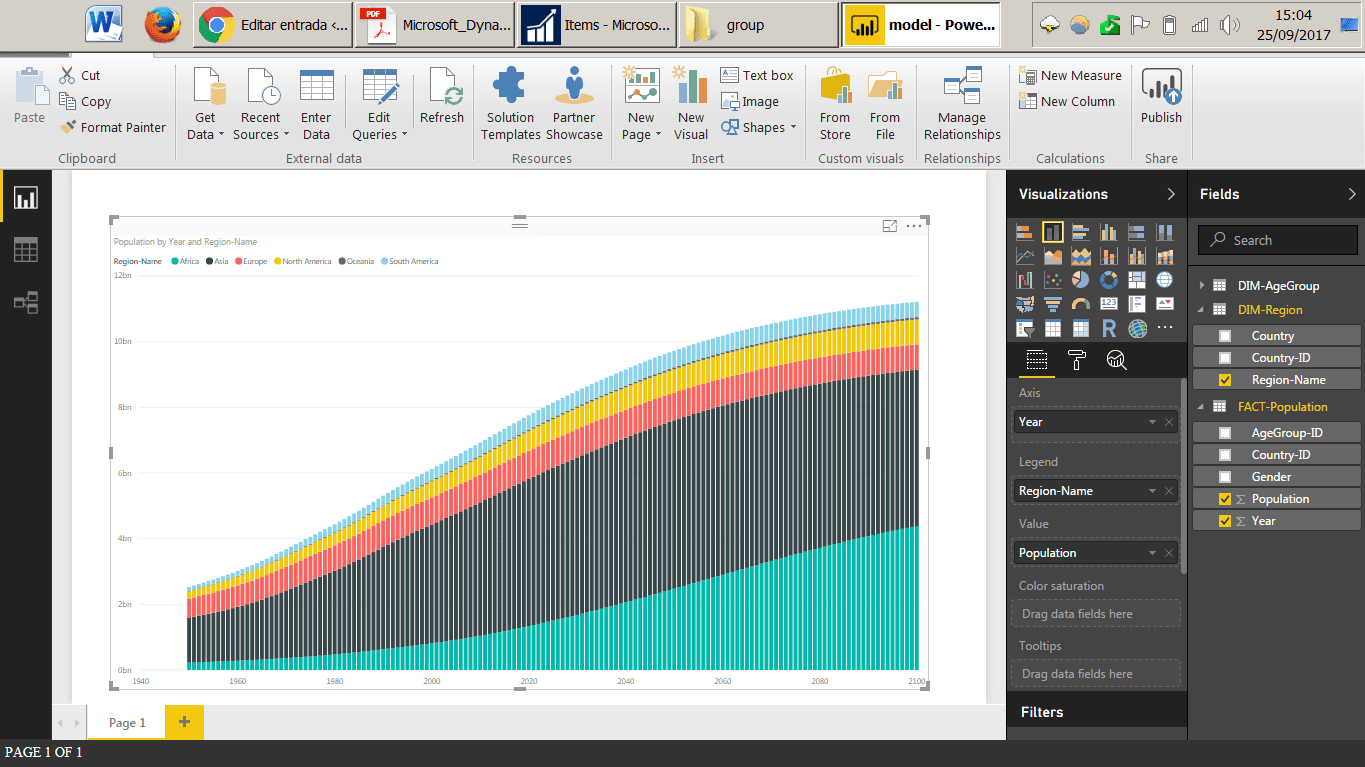This screenshot has height=767, width=1365.
Task: Collapse the Visualizations pane chevron
Action: click(x=1171, y=194)
